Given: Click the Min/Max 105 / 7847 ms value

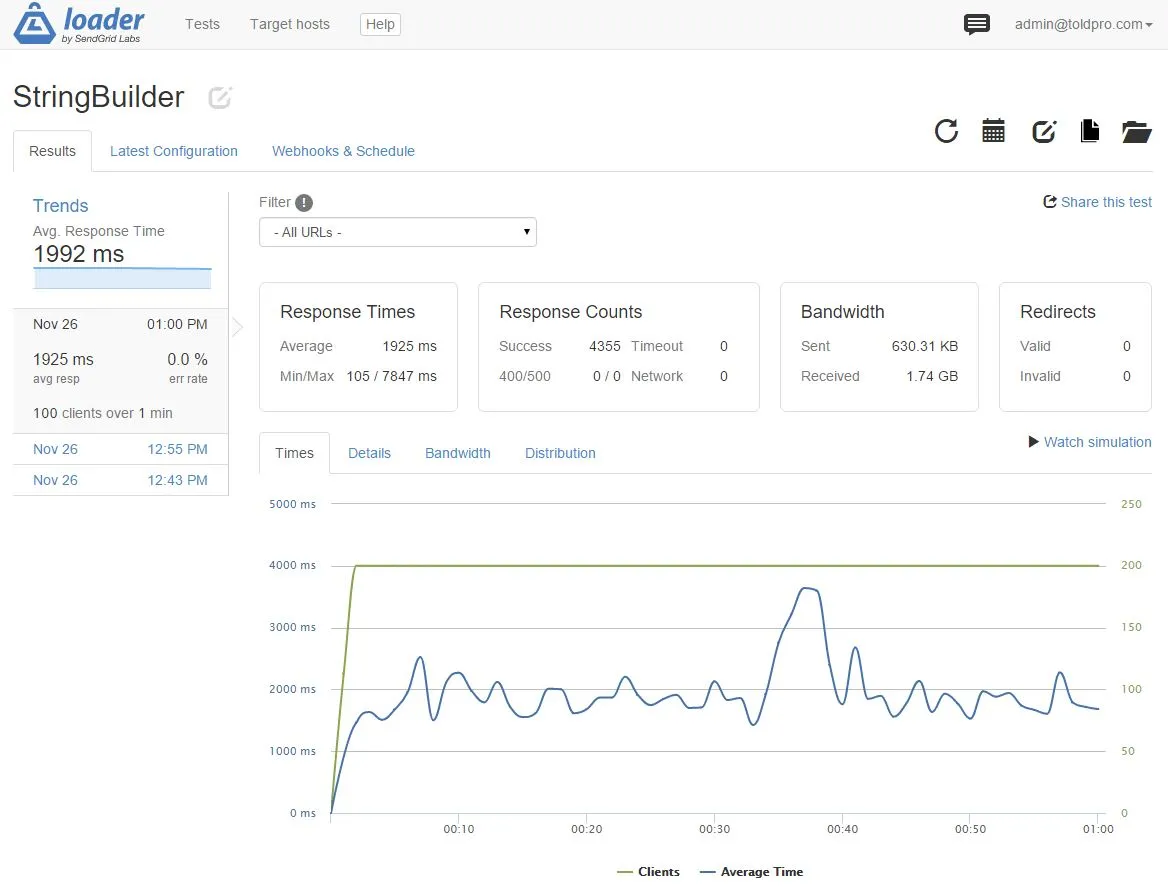Looking at the screenshot, I should point(391,376).
